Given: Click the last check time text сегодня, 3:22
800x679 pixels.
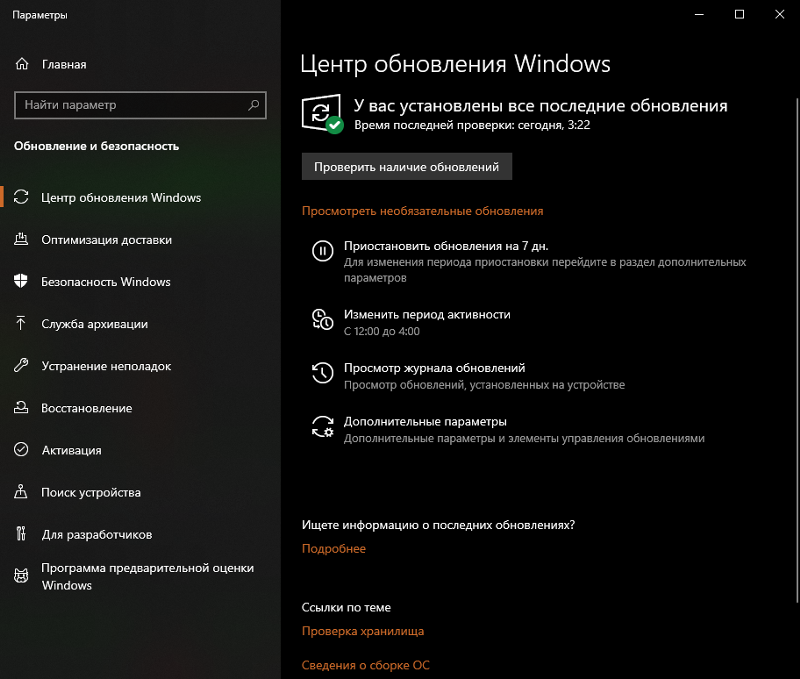Looking at the screenshot, I should 554,125.
